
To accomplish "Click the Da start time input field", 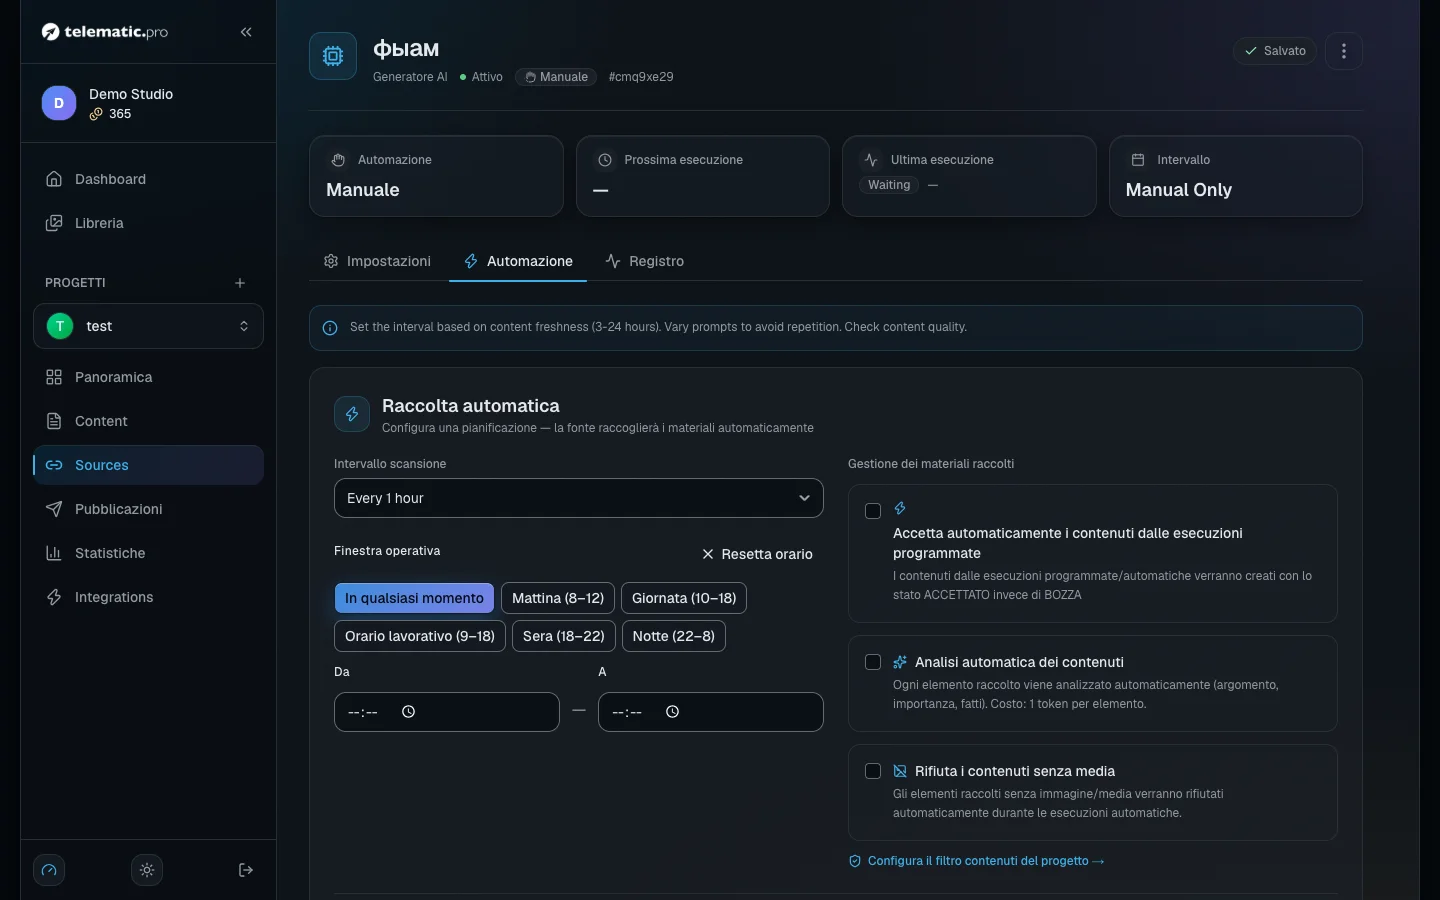I will [x=447, y=712].
